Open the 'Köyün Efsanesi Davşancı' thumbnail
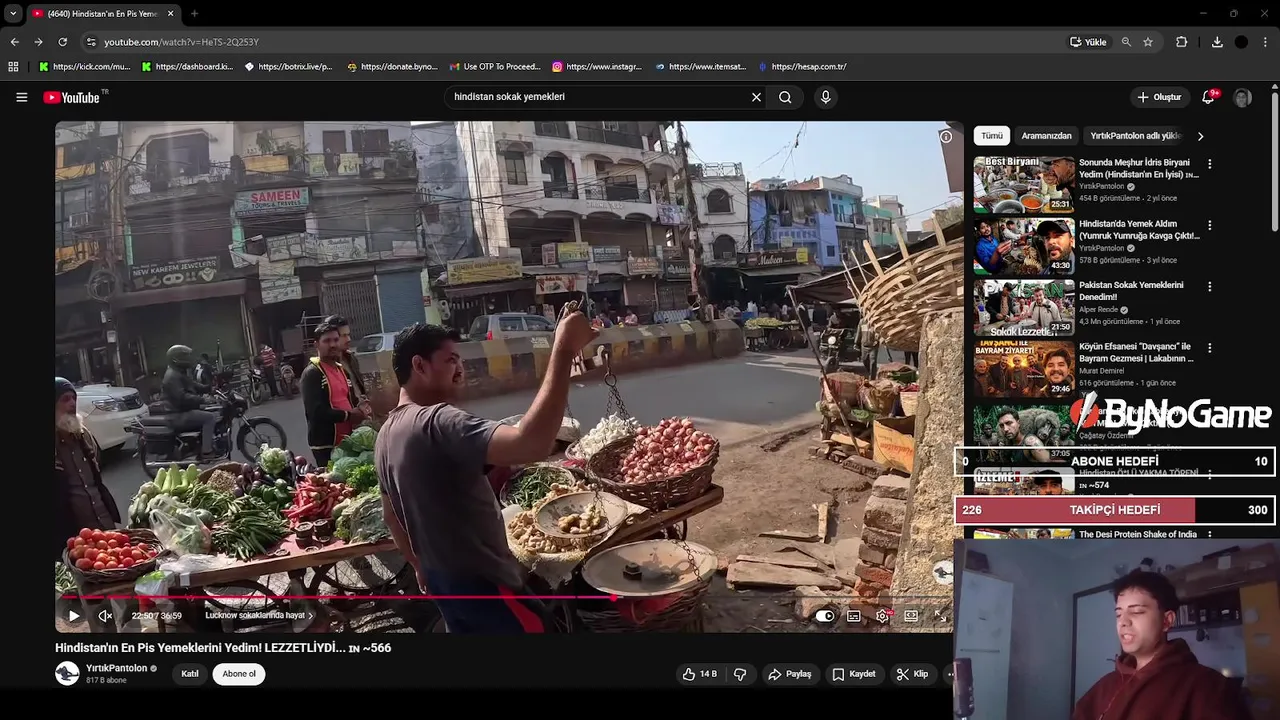1280x720 pixels. pos(1024,369)
